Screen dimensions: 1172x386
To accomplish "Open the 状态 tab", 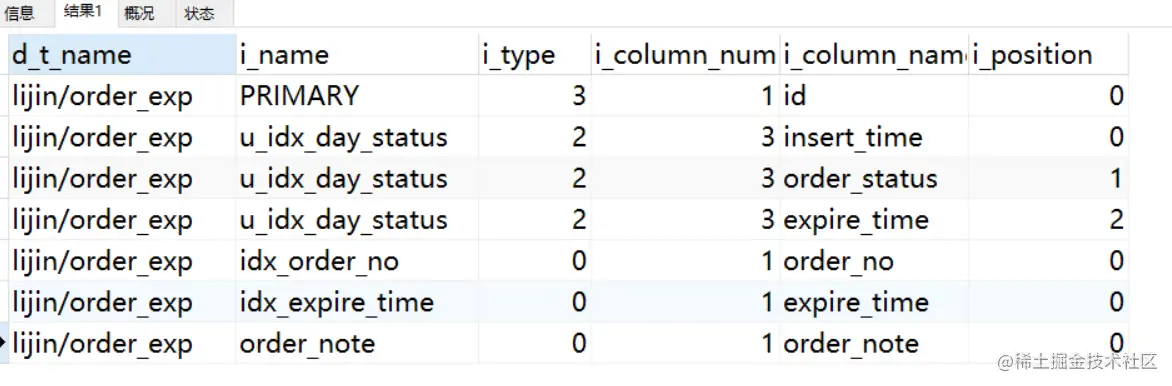I will pos(199,13).
